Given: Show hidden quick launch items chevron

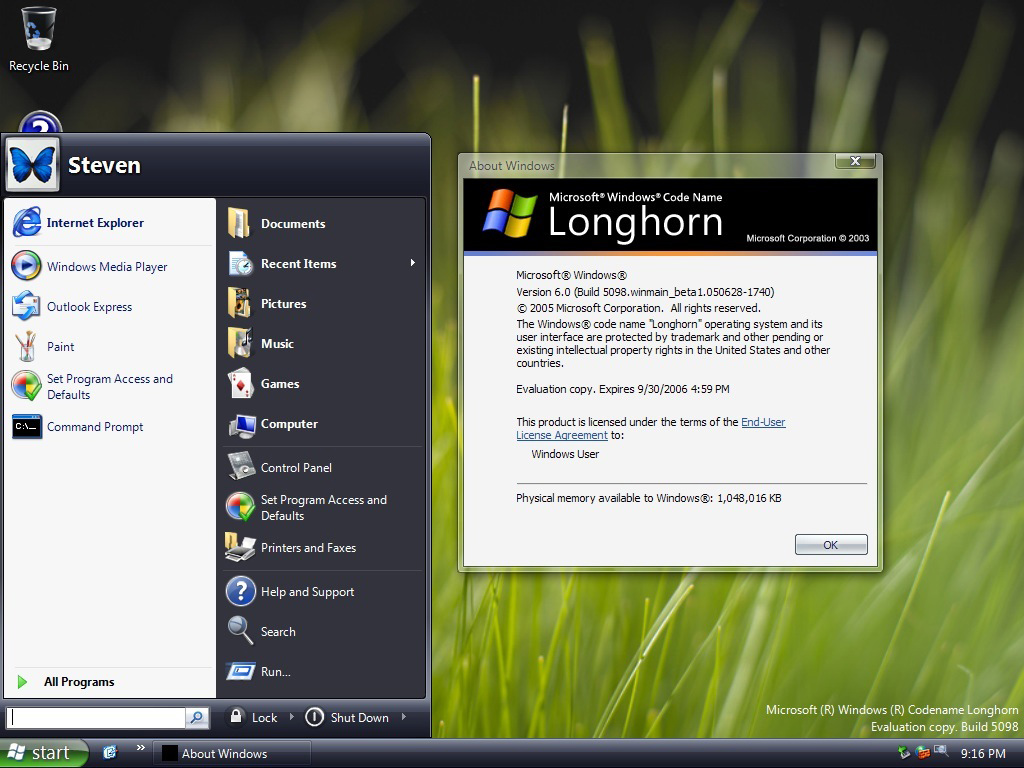Looking at the screenshot, I should 140,748.
